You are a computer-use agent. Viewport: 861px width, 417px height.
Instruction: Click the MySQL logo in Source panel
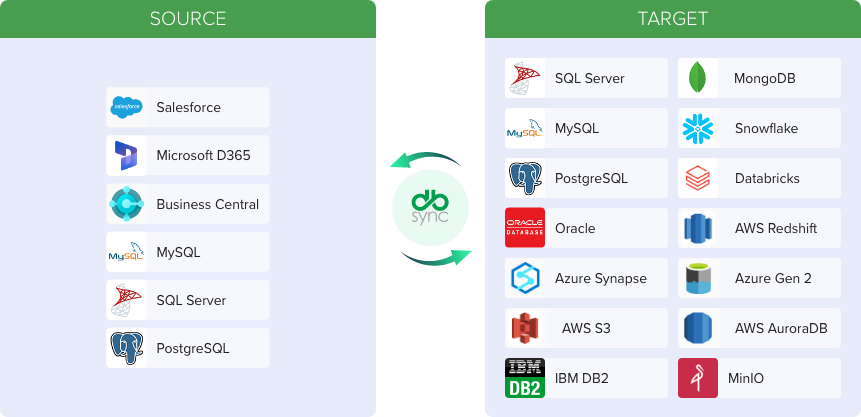click(126, 252)
